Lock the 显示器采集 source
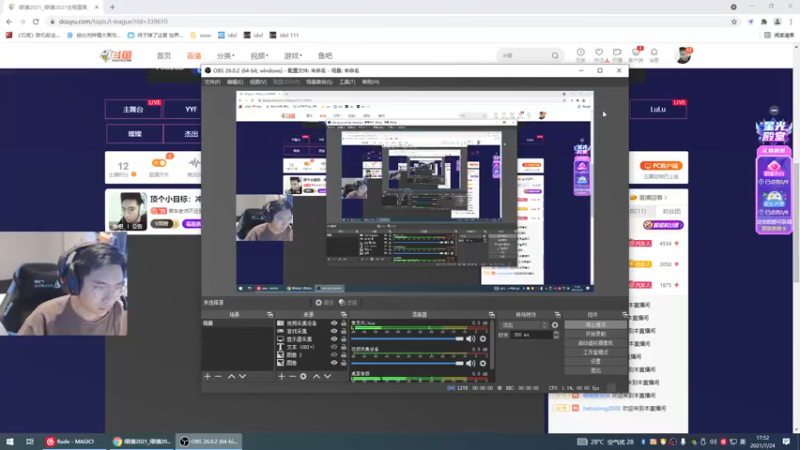The width and height of the screenshot is (800, 450). [343, 339]
